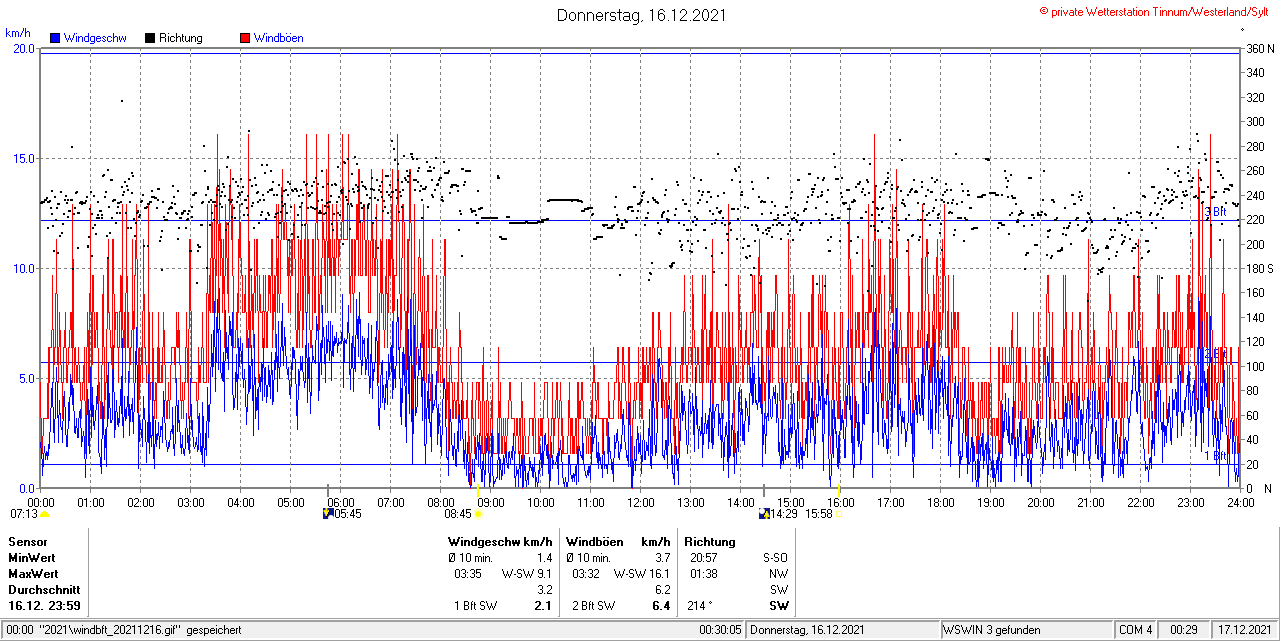Click the '1 Bft' line label
The width and height of the screenshot is (1280, 641).
(x=1215, y=456)
